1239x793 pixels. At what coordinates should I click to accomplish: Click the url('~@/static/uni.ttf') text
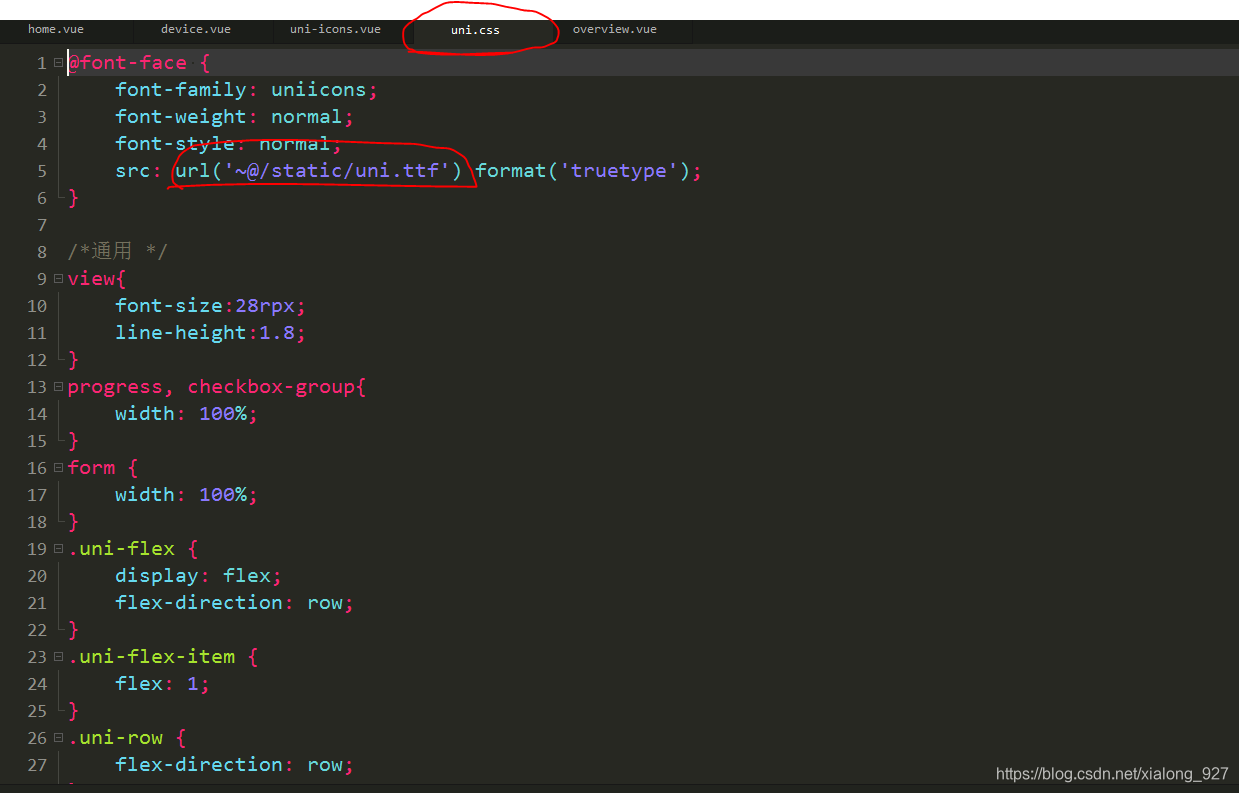click(319, 171)
